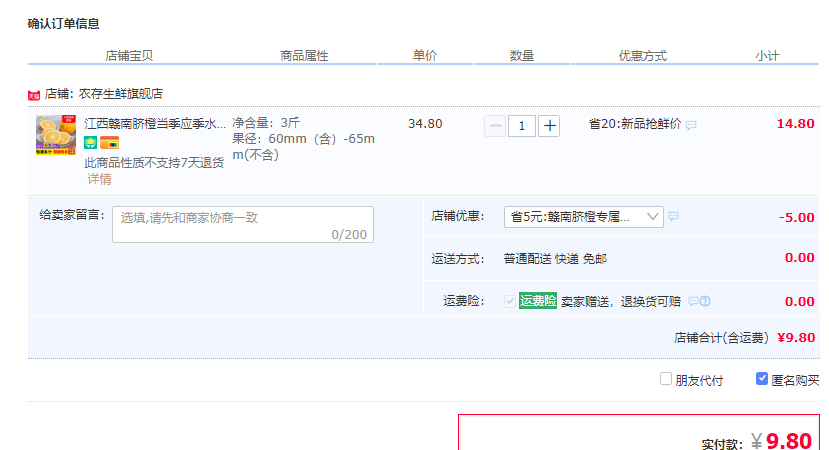Image resolution: width=829 pixels, height=450 pixels.
Task: Click the 匿名购买 label text
Action: [x=795, y=381]
